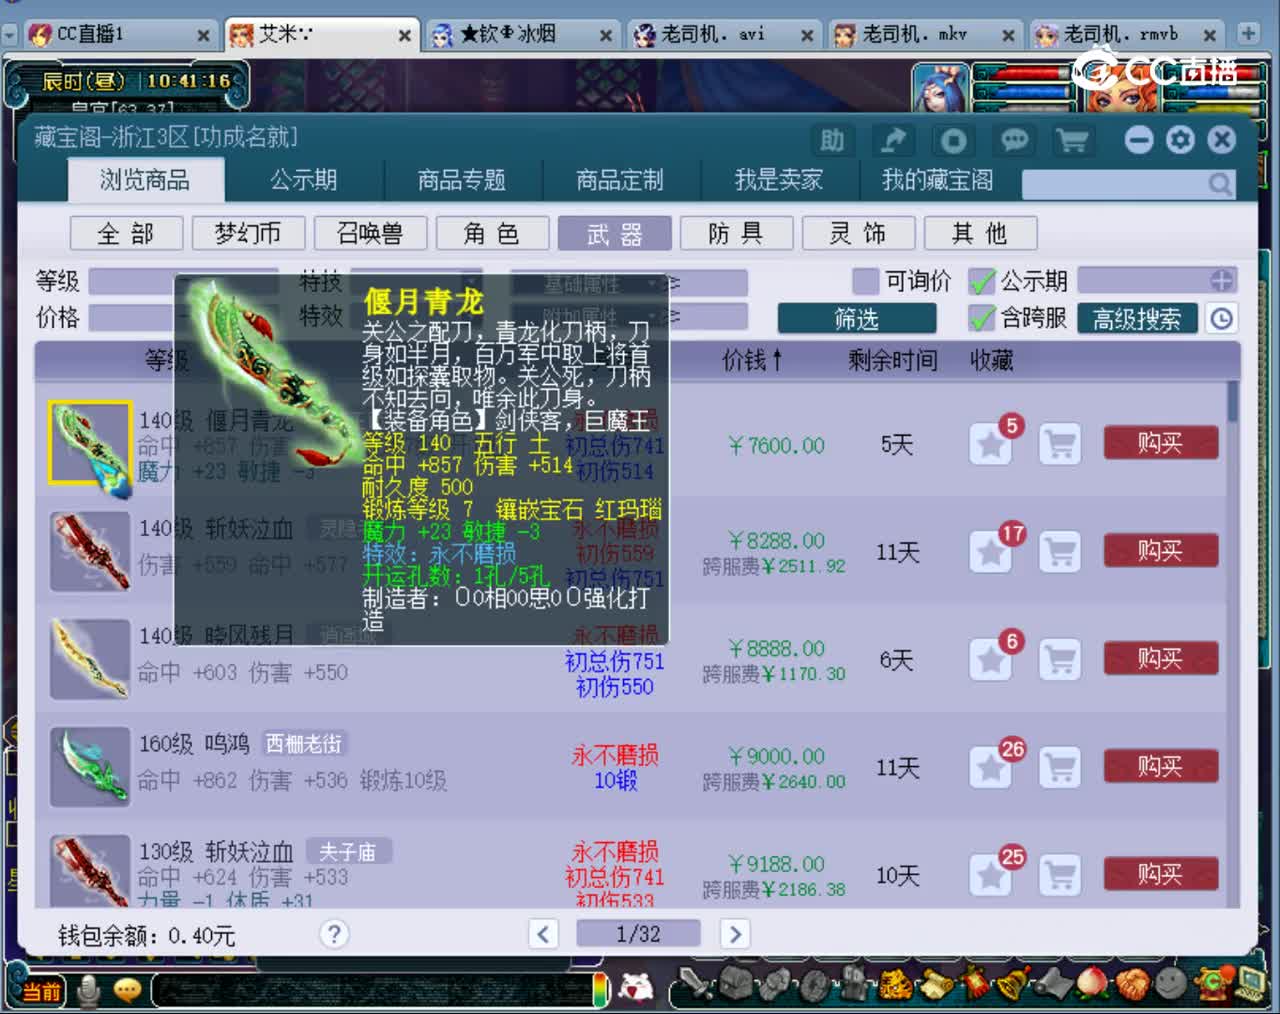Favorite the 晓风残月 item with the star
Screen dimensions: 1280x1014
click(x=991, y=659)
